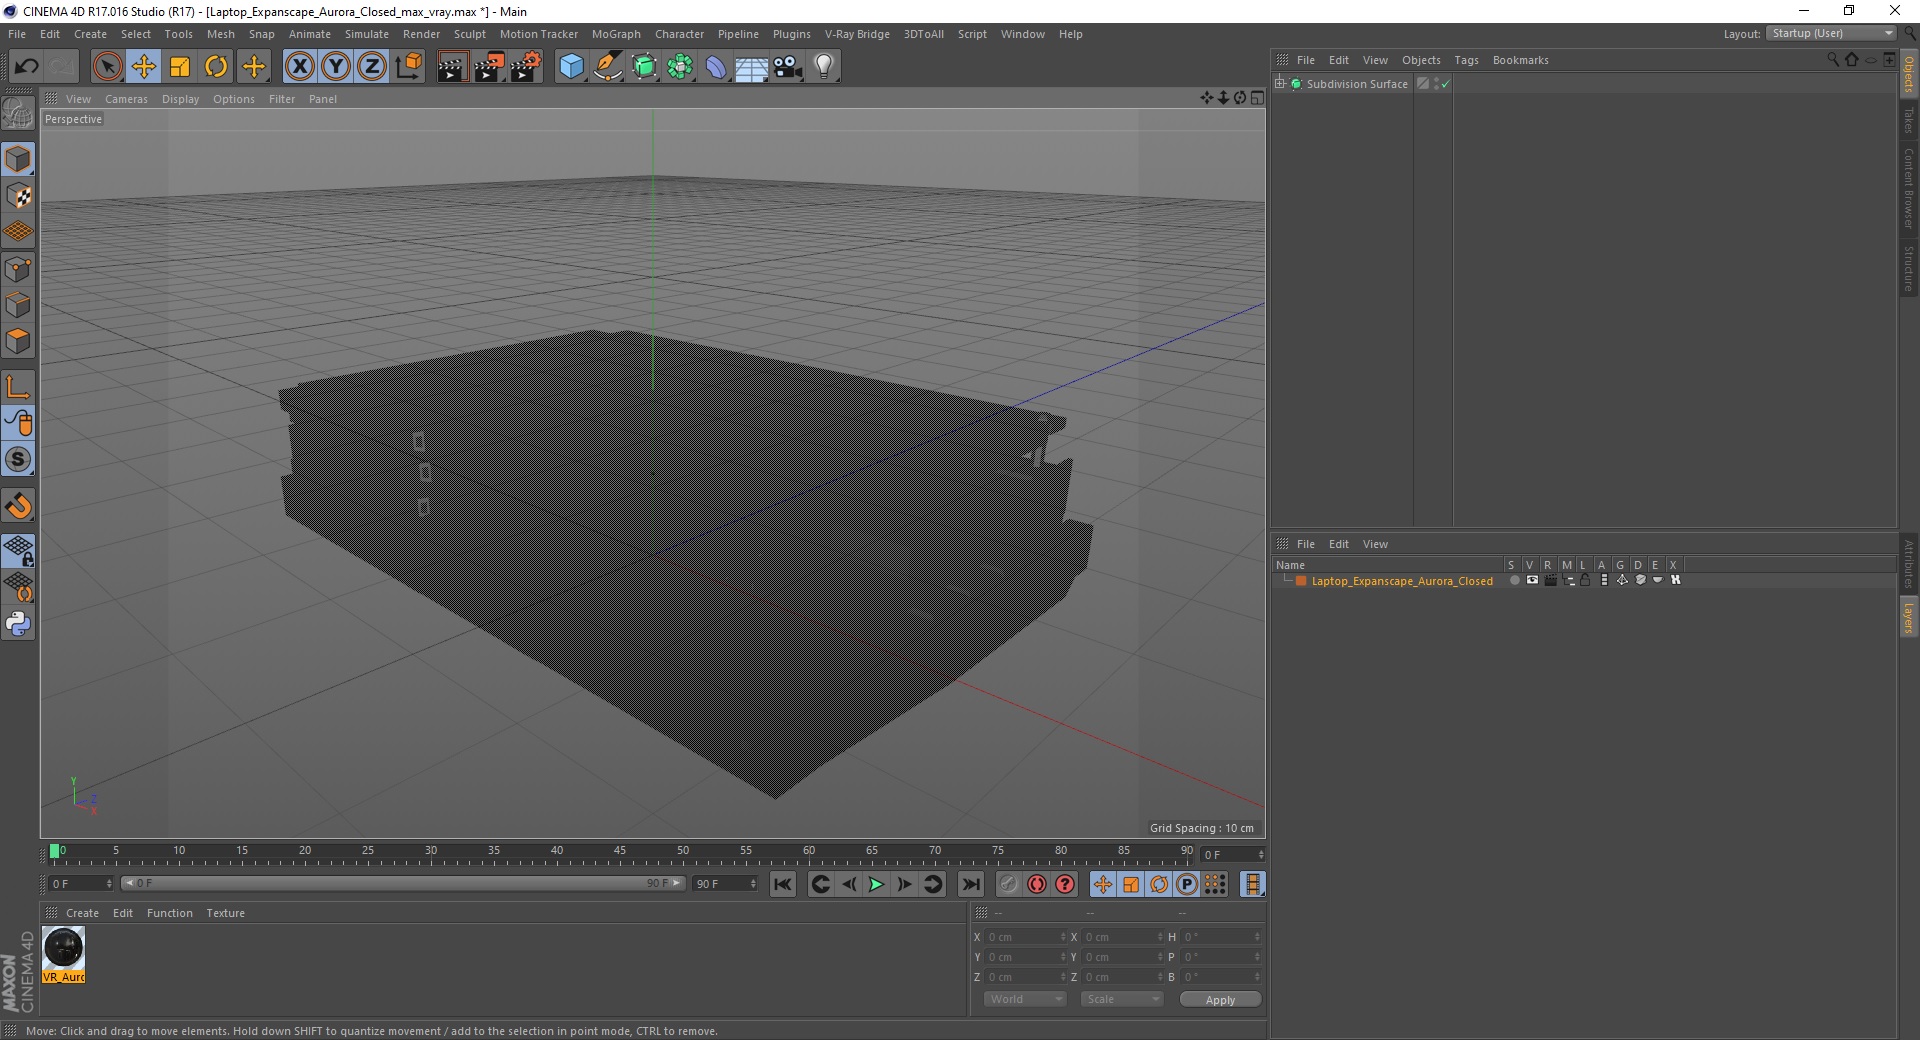Enable Axis mode tool
This screenshot has width=1920, height=1040.
click(18, 387)
